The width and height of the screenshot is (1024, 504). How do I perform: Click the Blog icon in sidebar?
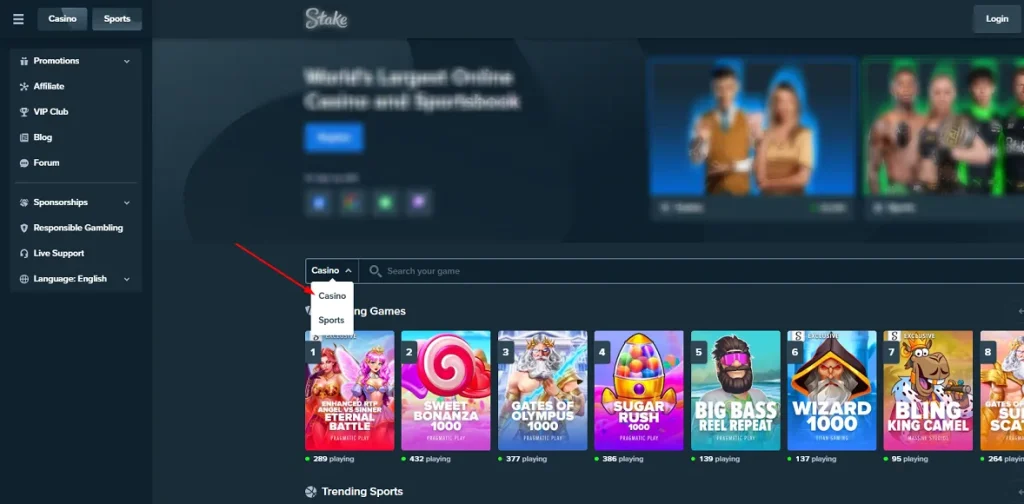click(24, 137)
